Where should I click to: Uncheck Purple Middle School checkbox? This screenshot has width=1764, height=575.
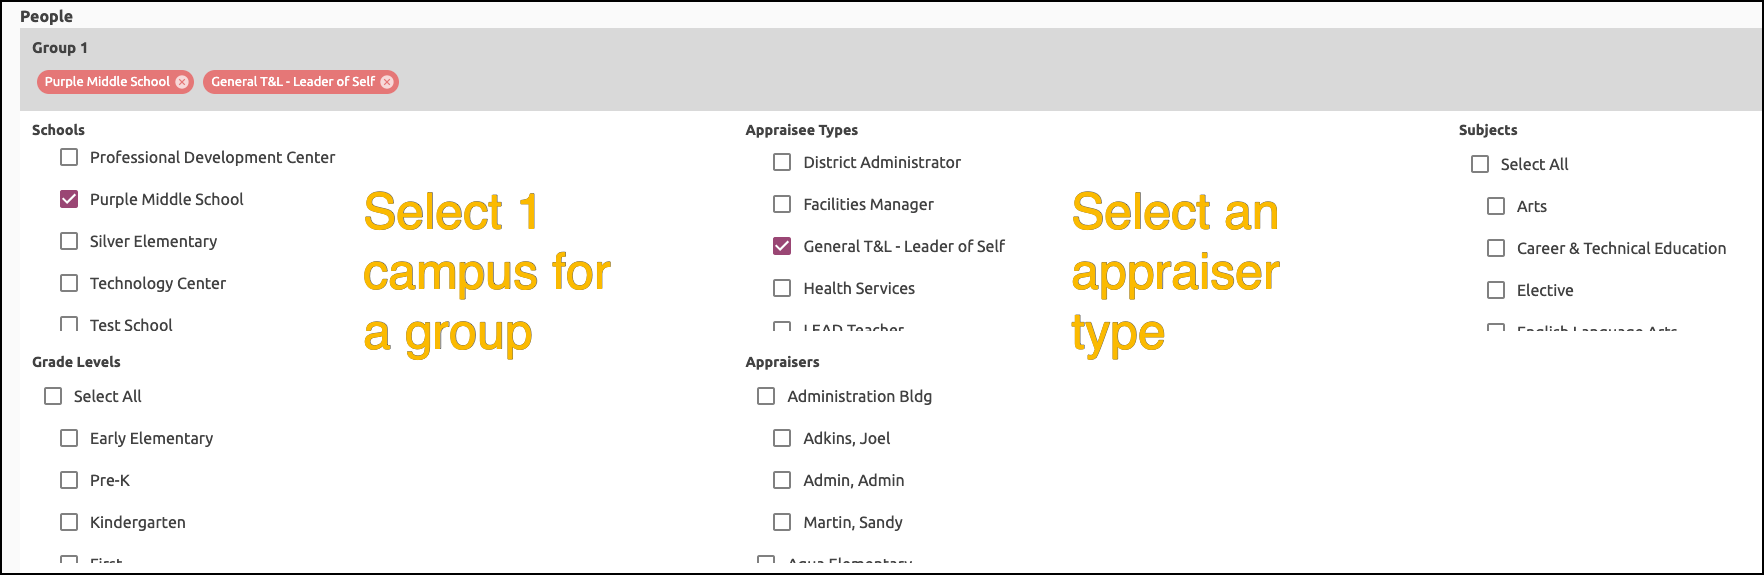69,199
